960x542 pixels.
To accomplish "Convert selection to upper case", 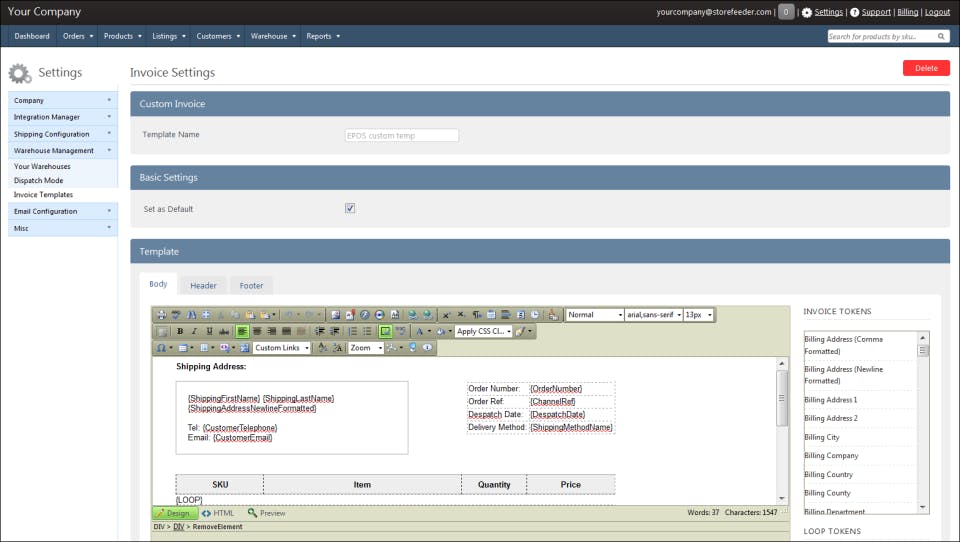I will pyautogui.click(x=337, y=347).
